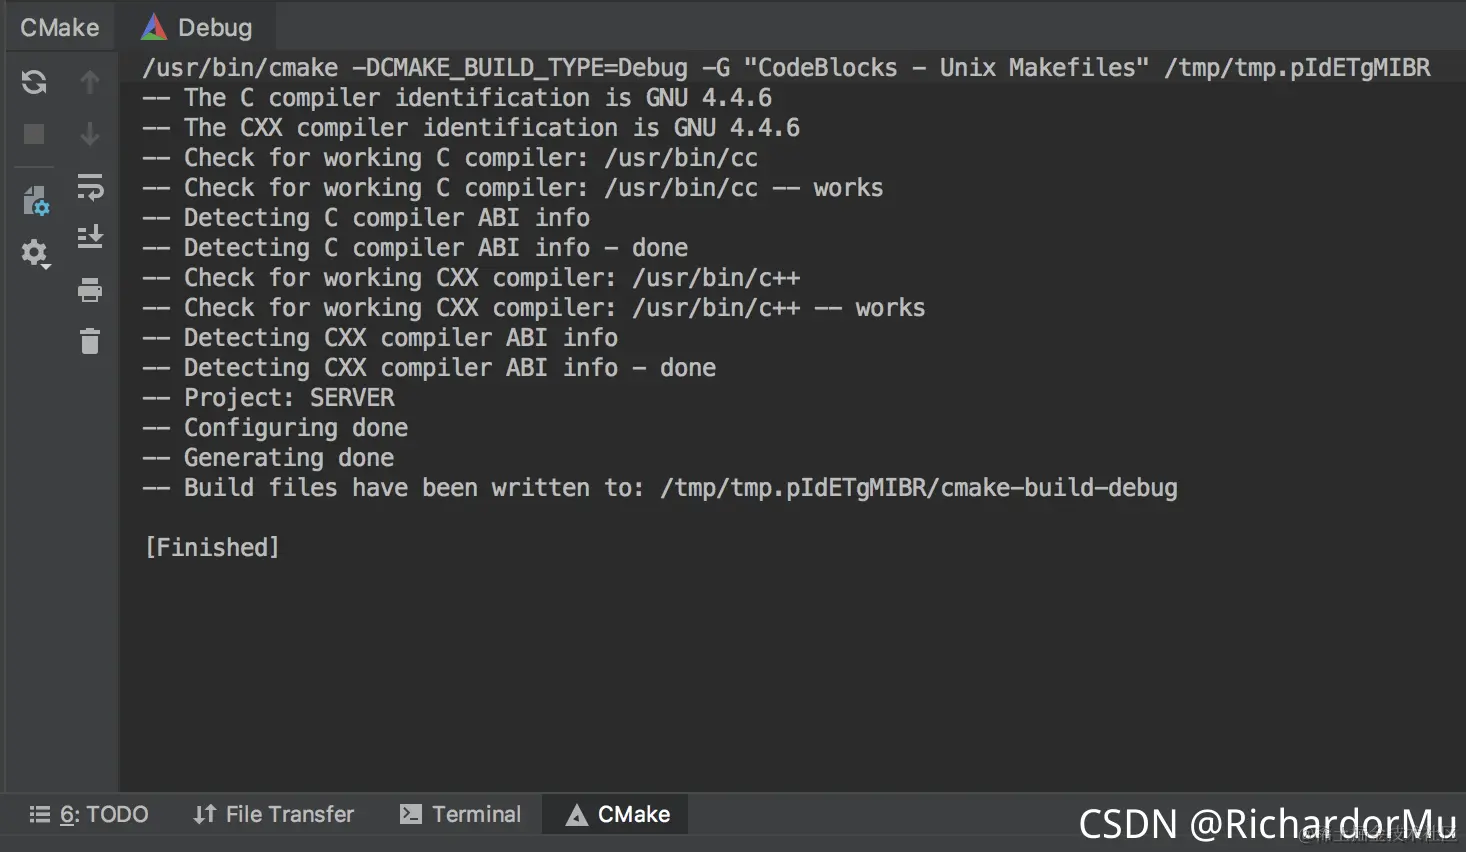Click the [Finished] line in output
The width and height of the screenshot is (1466, 852).
[212, 547]
